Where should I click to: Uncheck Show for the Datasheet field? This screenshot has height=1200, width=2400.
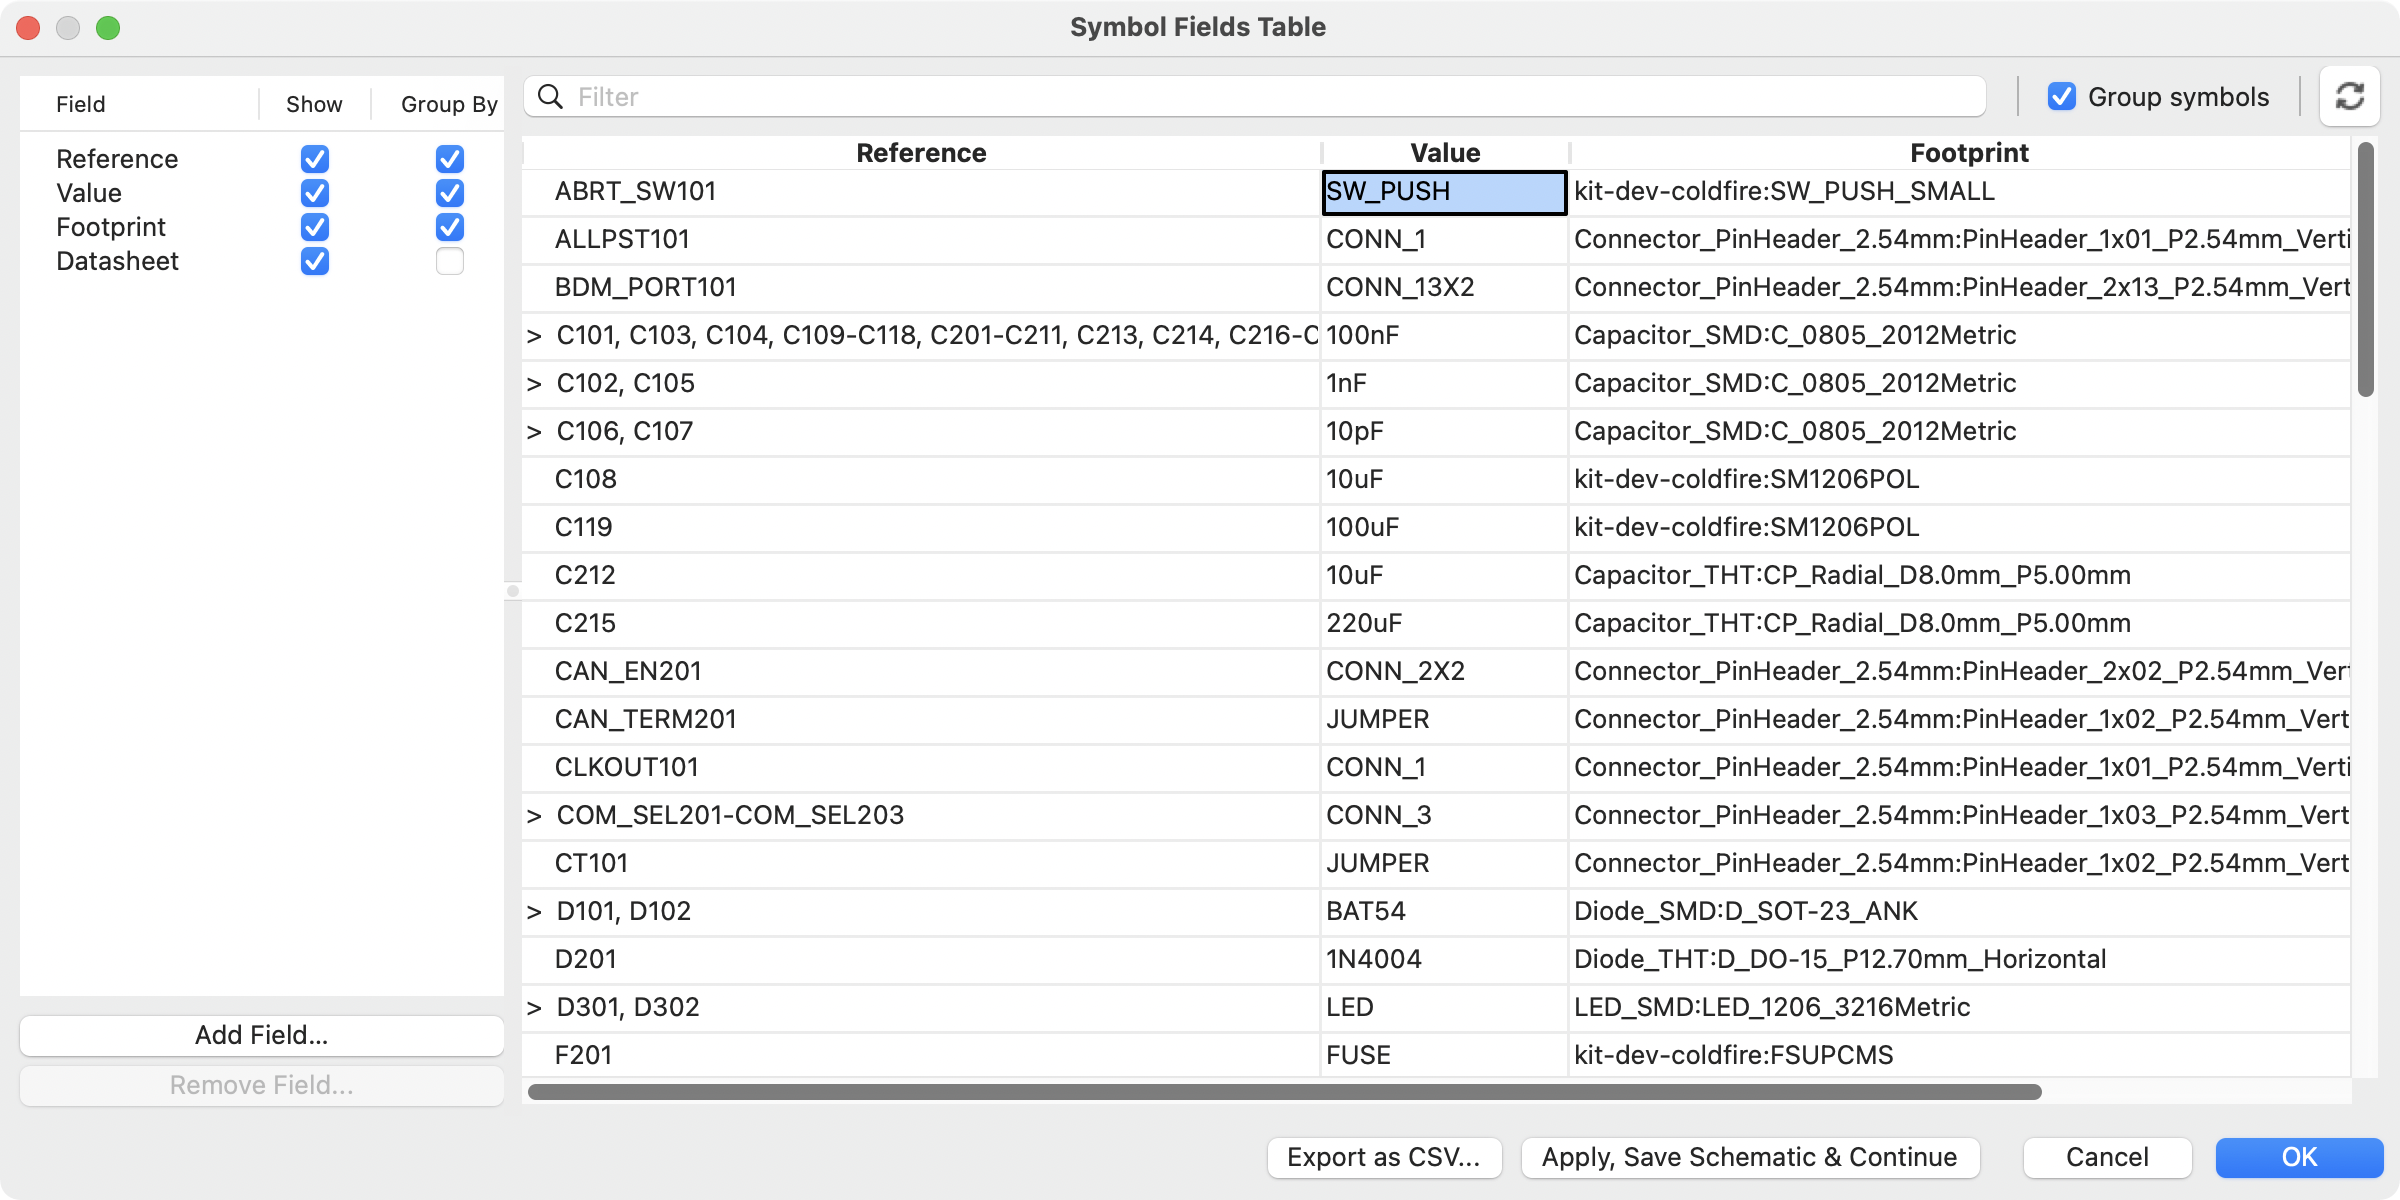point(314,261)
